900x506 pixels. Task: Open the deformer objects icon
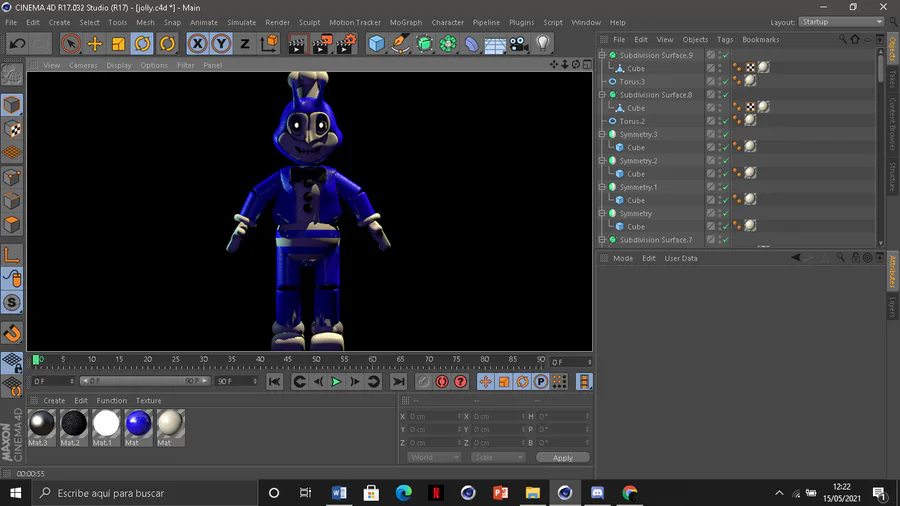tap(471, 44)
